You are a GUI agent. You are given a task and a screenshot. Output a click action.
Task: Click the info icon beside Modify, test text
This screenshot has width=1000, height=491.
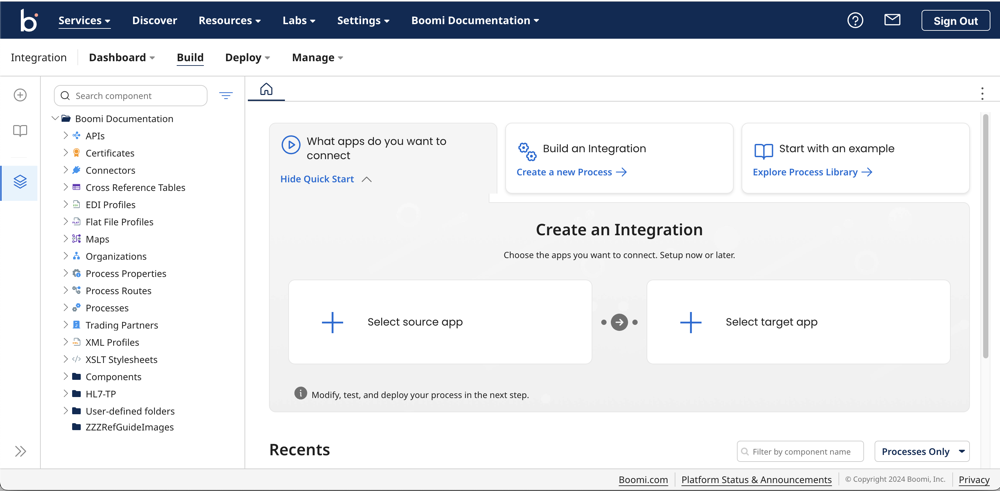(x=300, y=393)
